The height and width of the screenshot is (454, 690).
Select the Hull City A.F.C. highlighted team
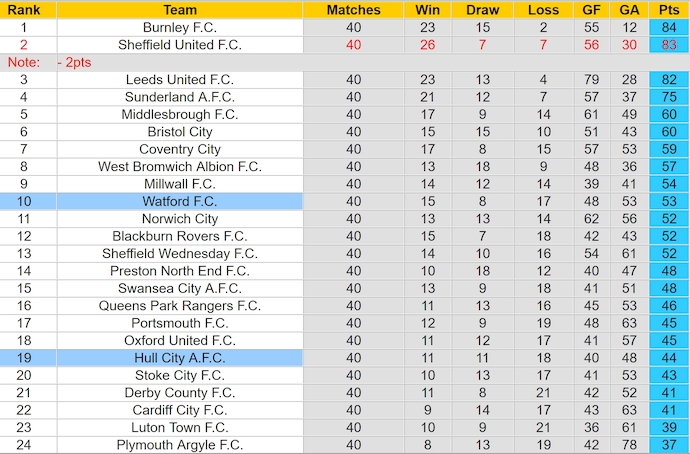180,358
